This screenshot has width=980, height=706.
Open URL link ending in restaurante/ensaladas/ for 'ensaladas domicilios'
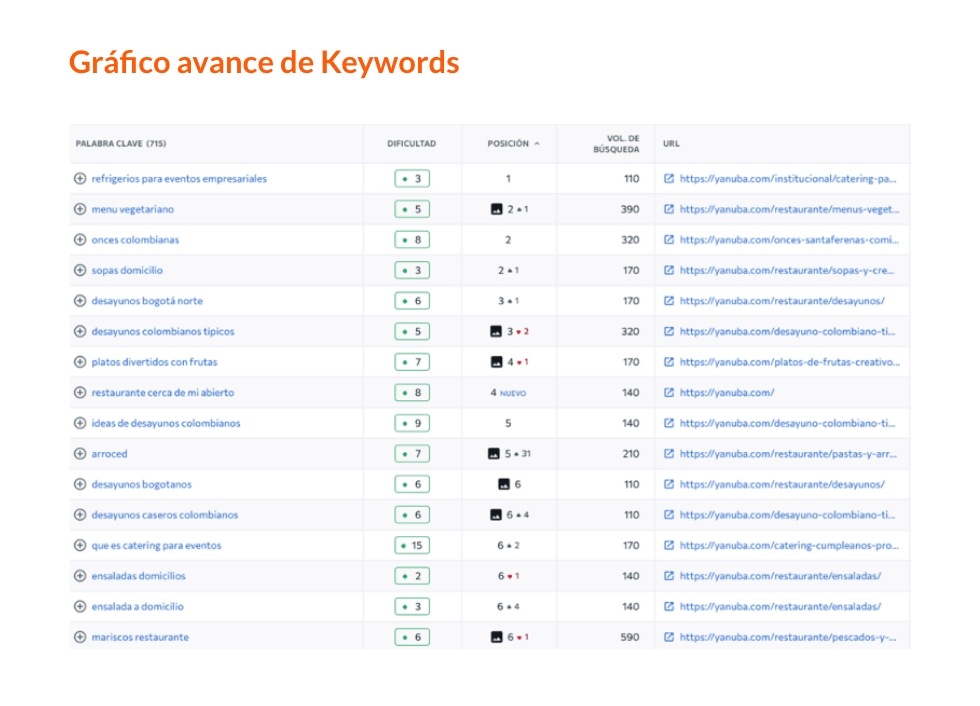click(x=780, y=576)
